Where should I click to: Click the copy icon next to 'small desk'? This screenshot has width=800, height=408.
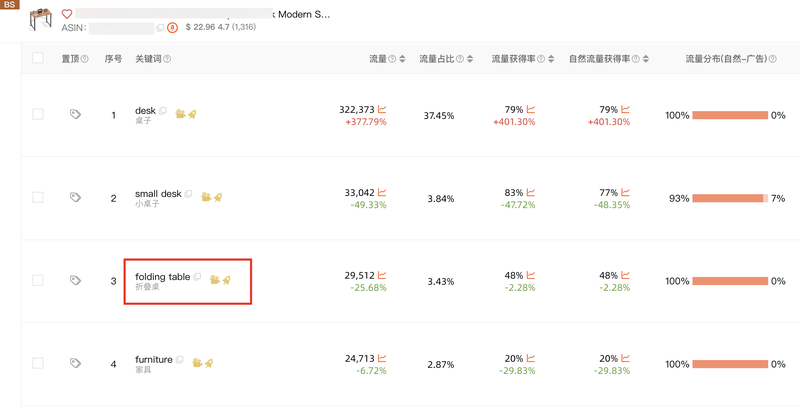click(189, 194)
